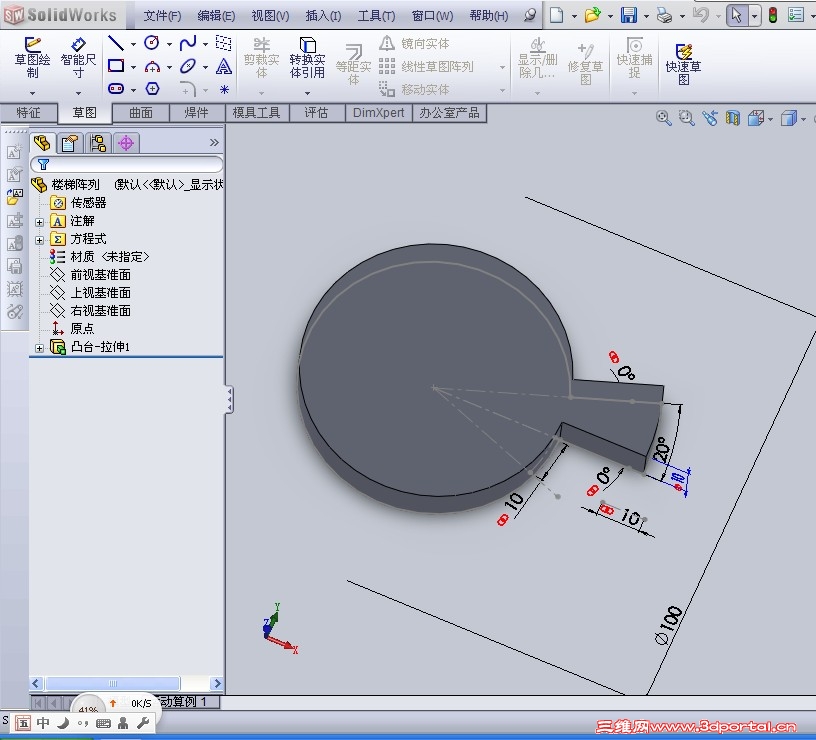This screenshot has width=816, height=740.
Task: Open the 智能尺寸 Smart Dimension tool
Action: click(x=78, y=60)
